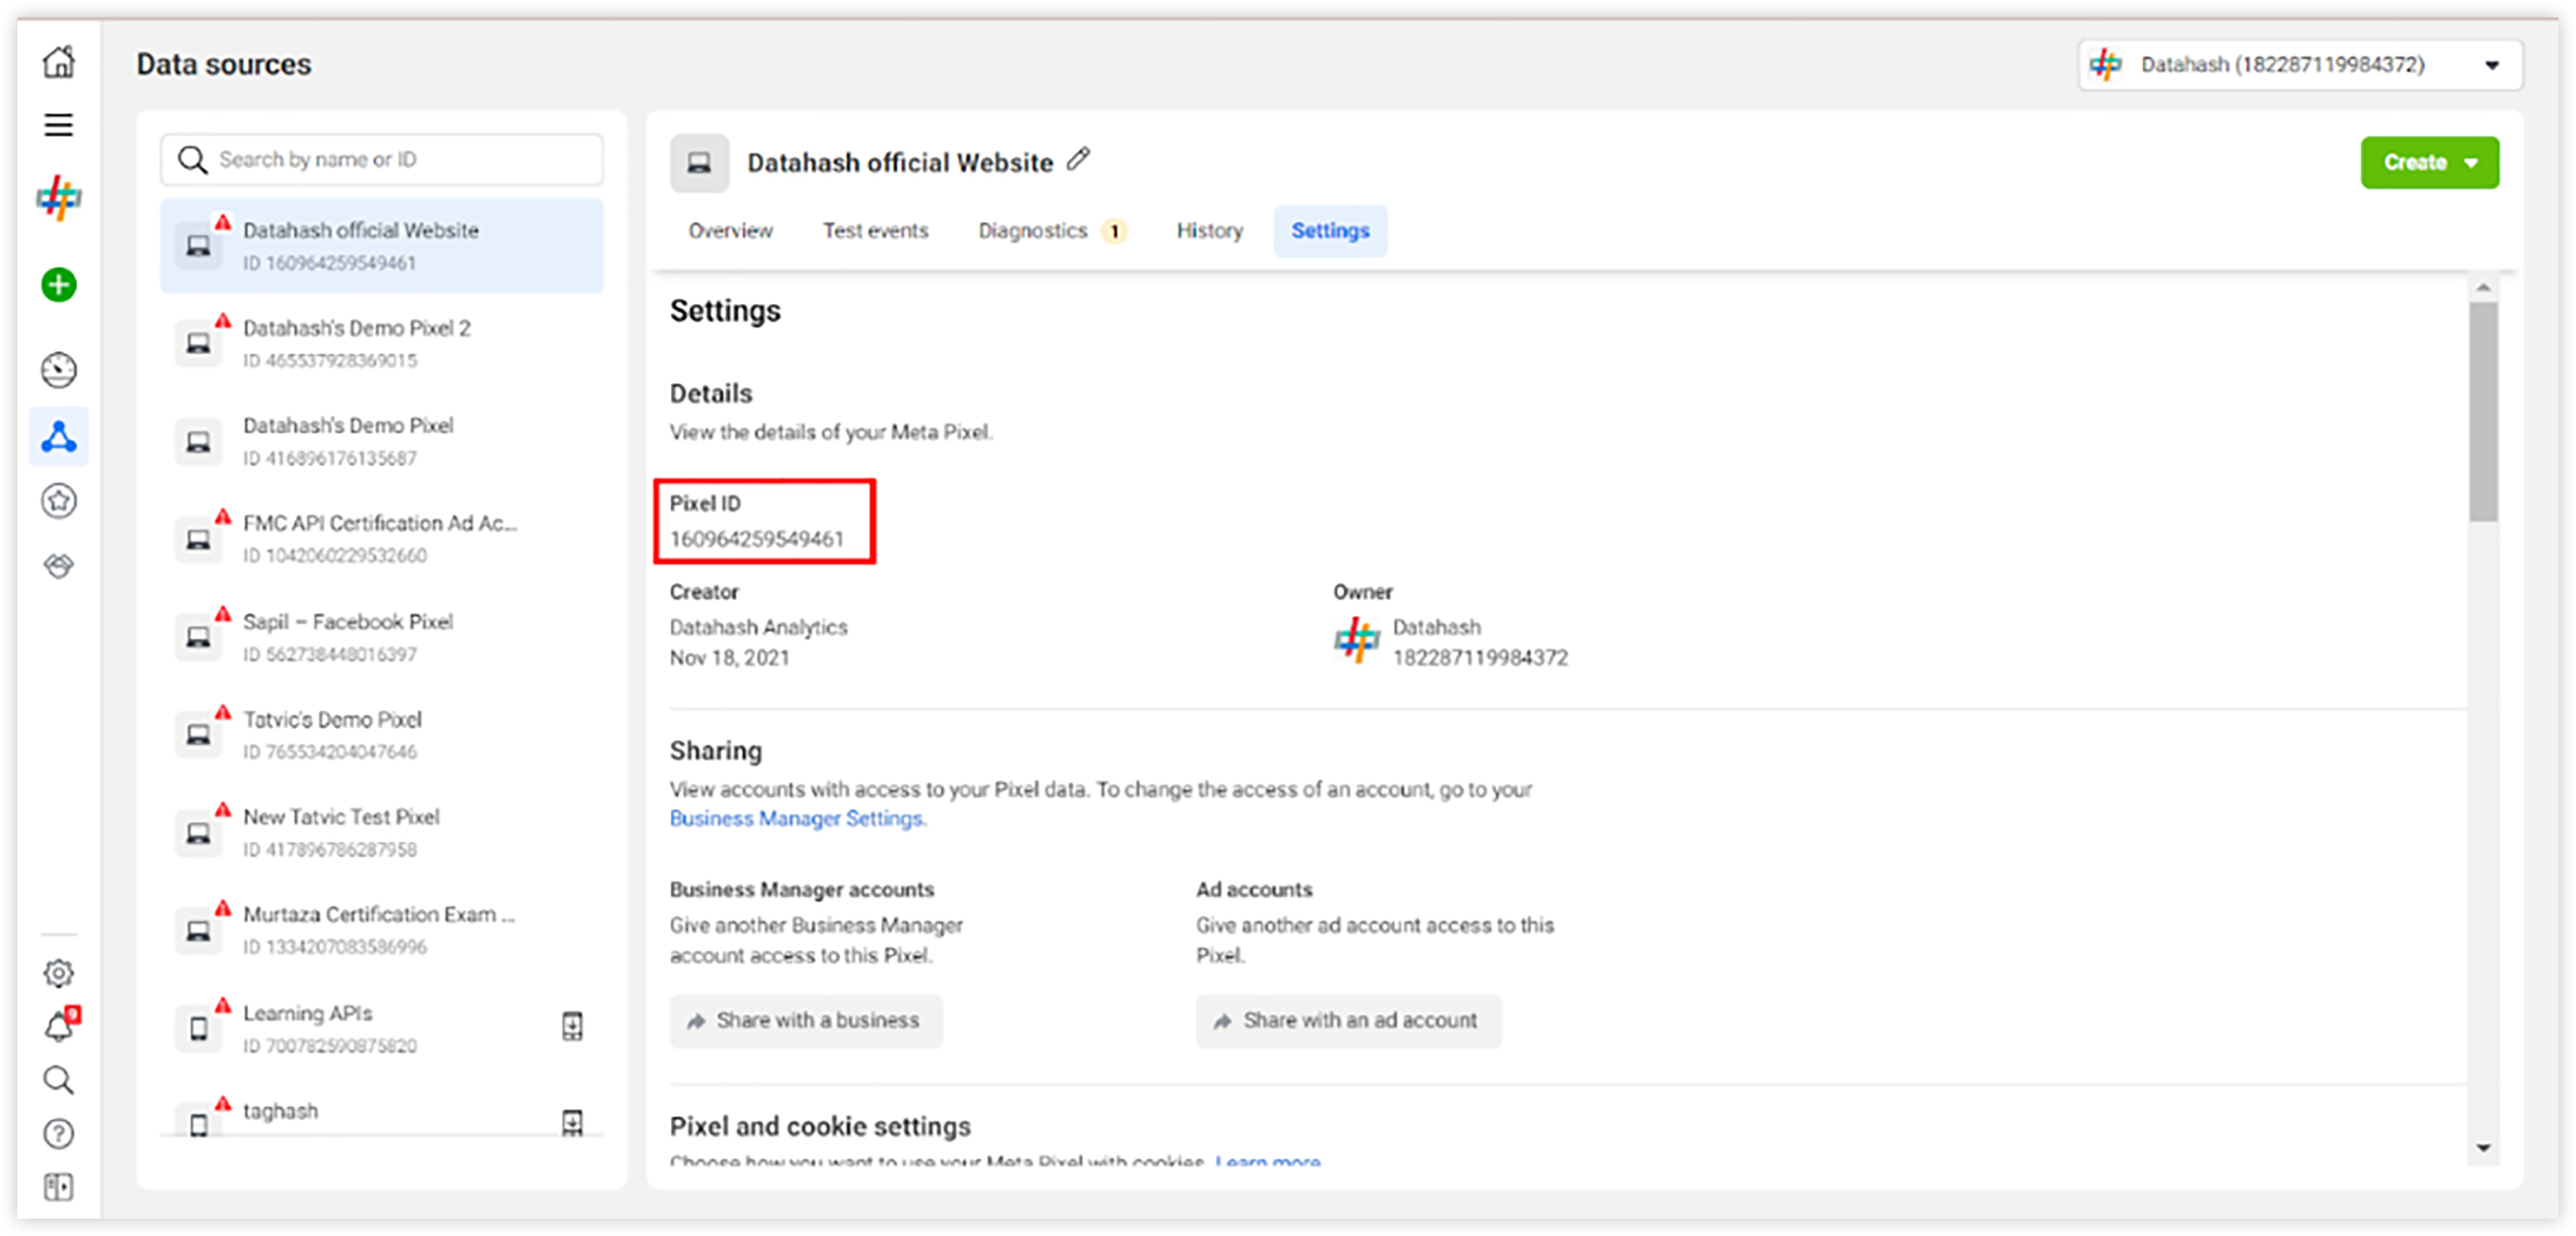Viewport: 2576px width, 1236px height.
Task: Open the help question mark icon
Action: (x=59, y=1134)
